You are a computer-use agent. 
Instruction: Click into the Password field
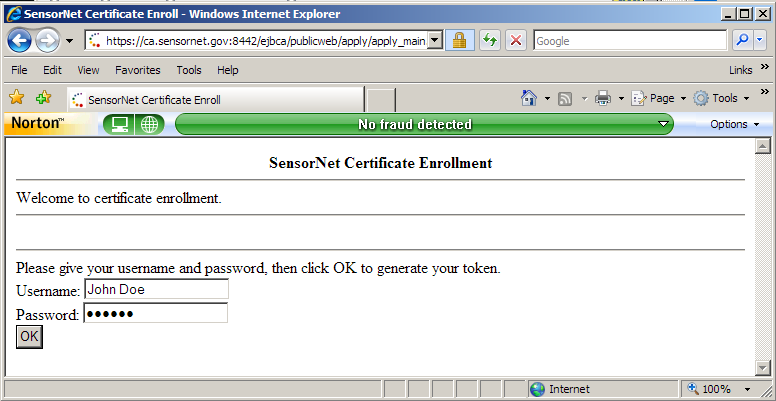[x=156, y=313]
